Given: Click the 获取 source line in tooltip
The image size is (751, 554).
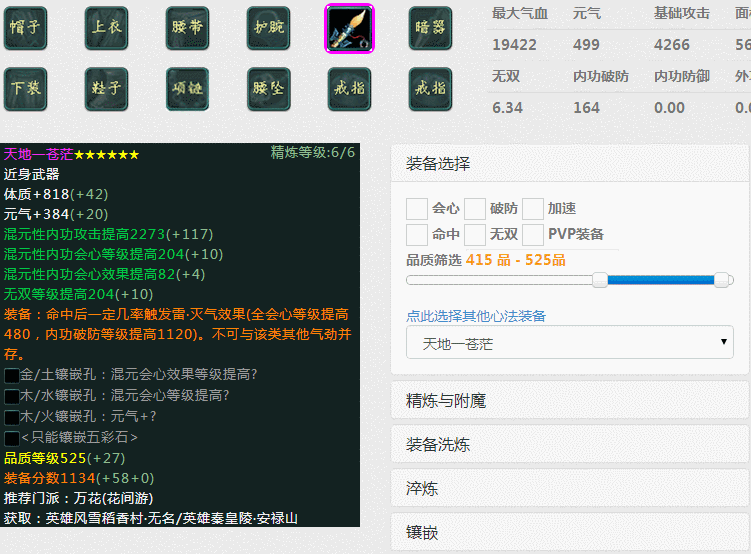Looking at the screenshot, I should (150, 518).
